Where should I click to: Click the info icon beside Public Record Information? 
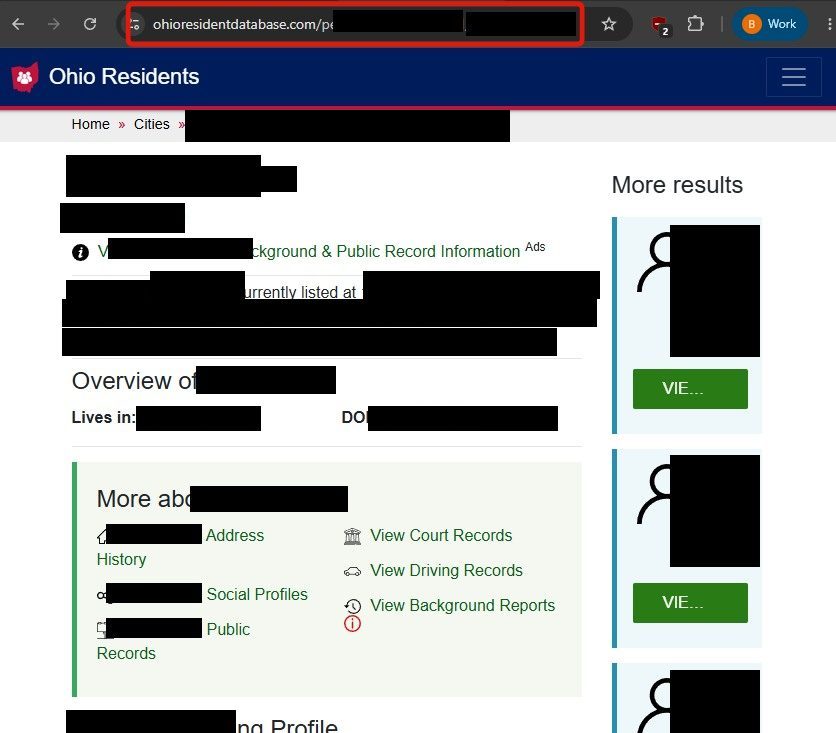[x=81, y=252]
